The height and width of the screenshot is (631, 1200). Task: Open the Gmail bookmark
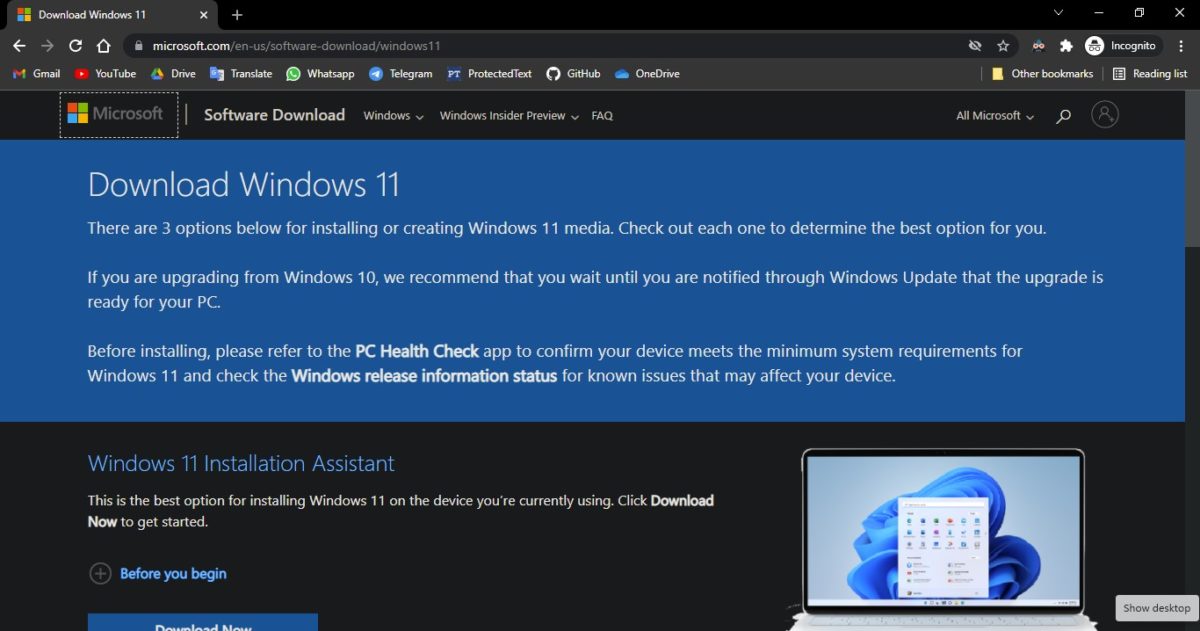coord(36,74)
